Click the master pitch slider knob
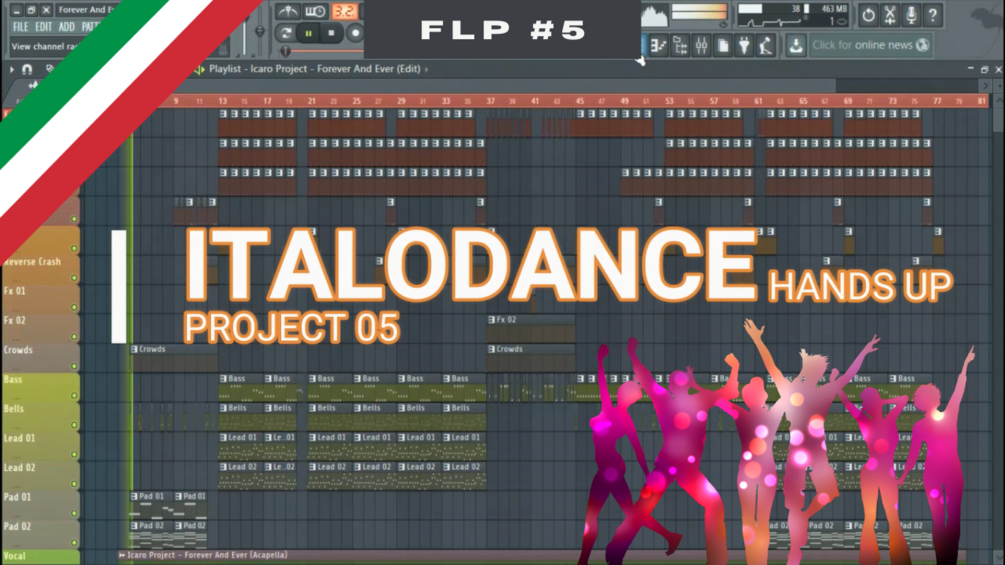1005x565 pixels. click(x=260, y=31)
